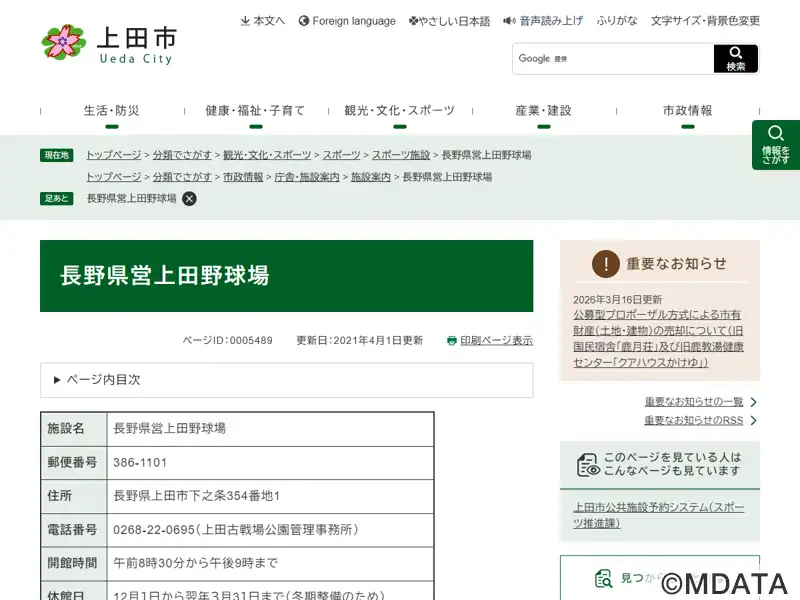Remove 長野県営上田野球場 from footprint history

[x=189, y=198]
